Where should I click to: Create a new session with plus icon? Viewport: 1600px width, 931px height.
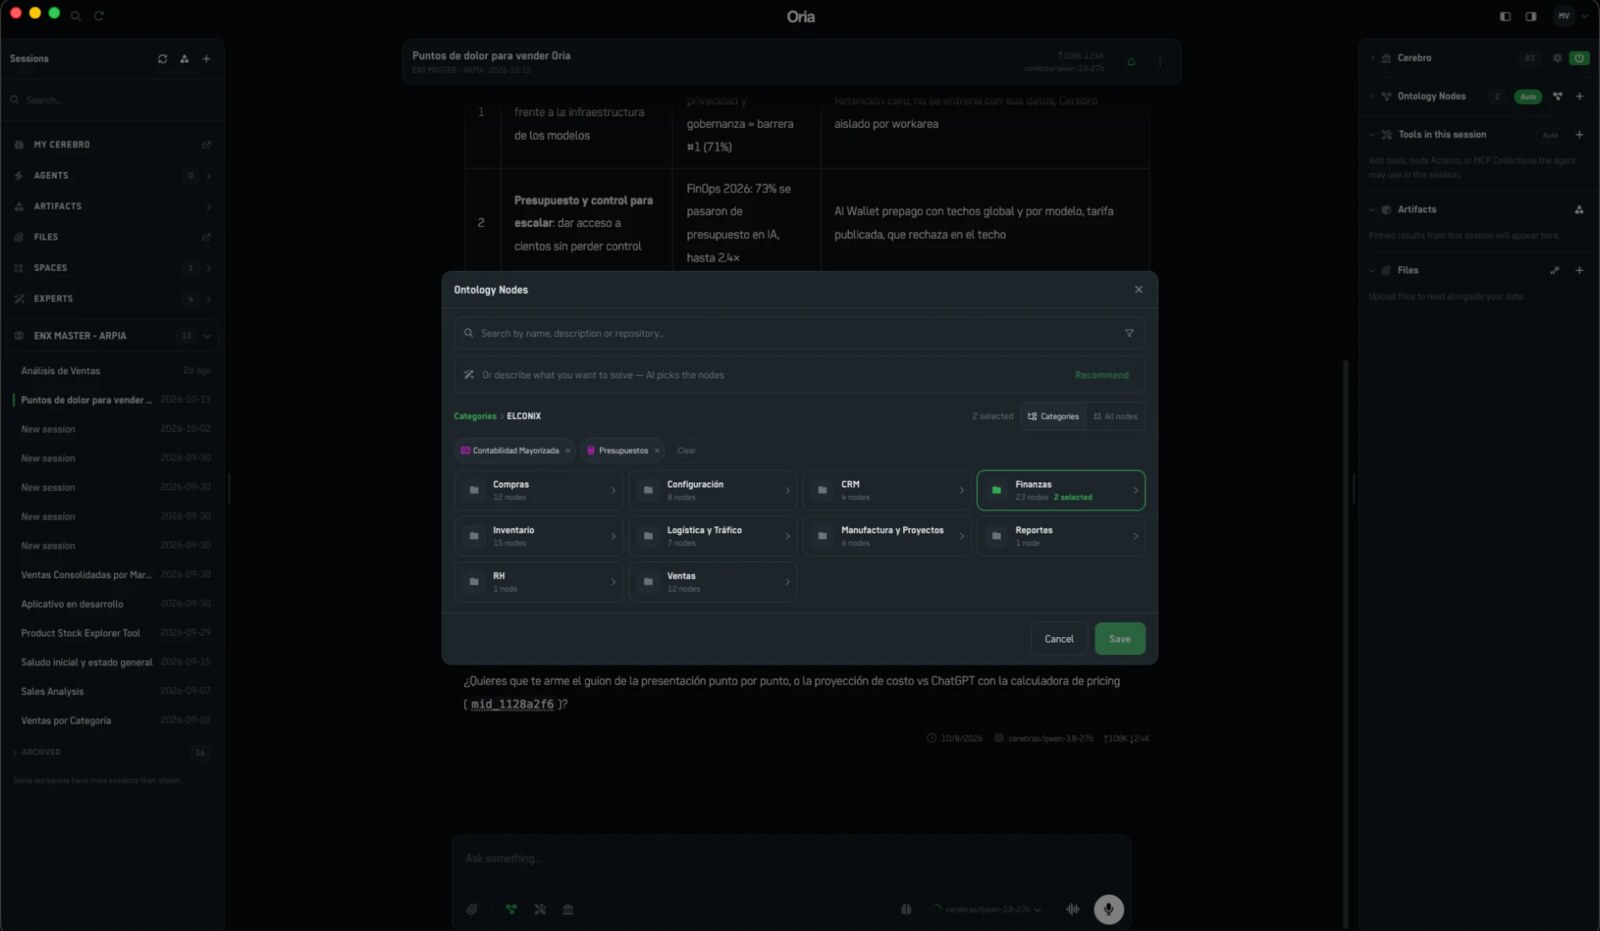206,59
